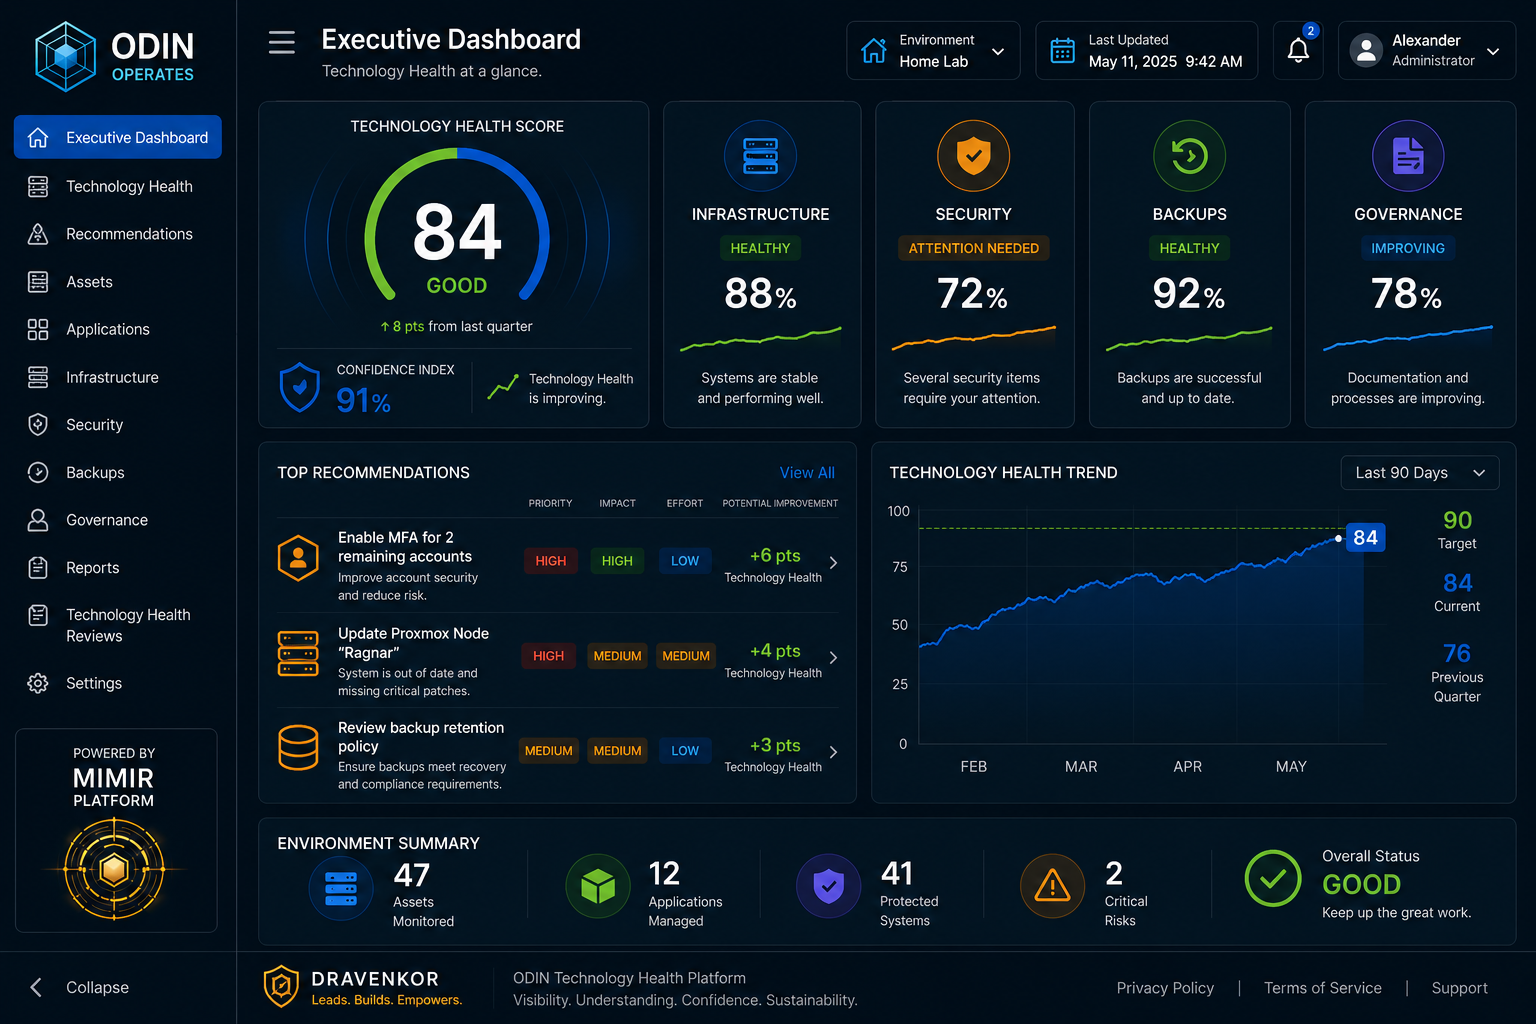
Task: Click the +6 pts improvement value
Action: coord(775,555)
